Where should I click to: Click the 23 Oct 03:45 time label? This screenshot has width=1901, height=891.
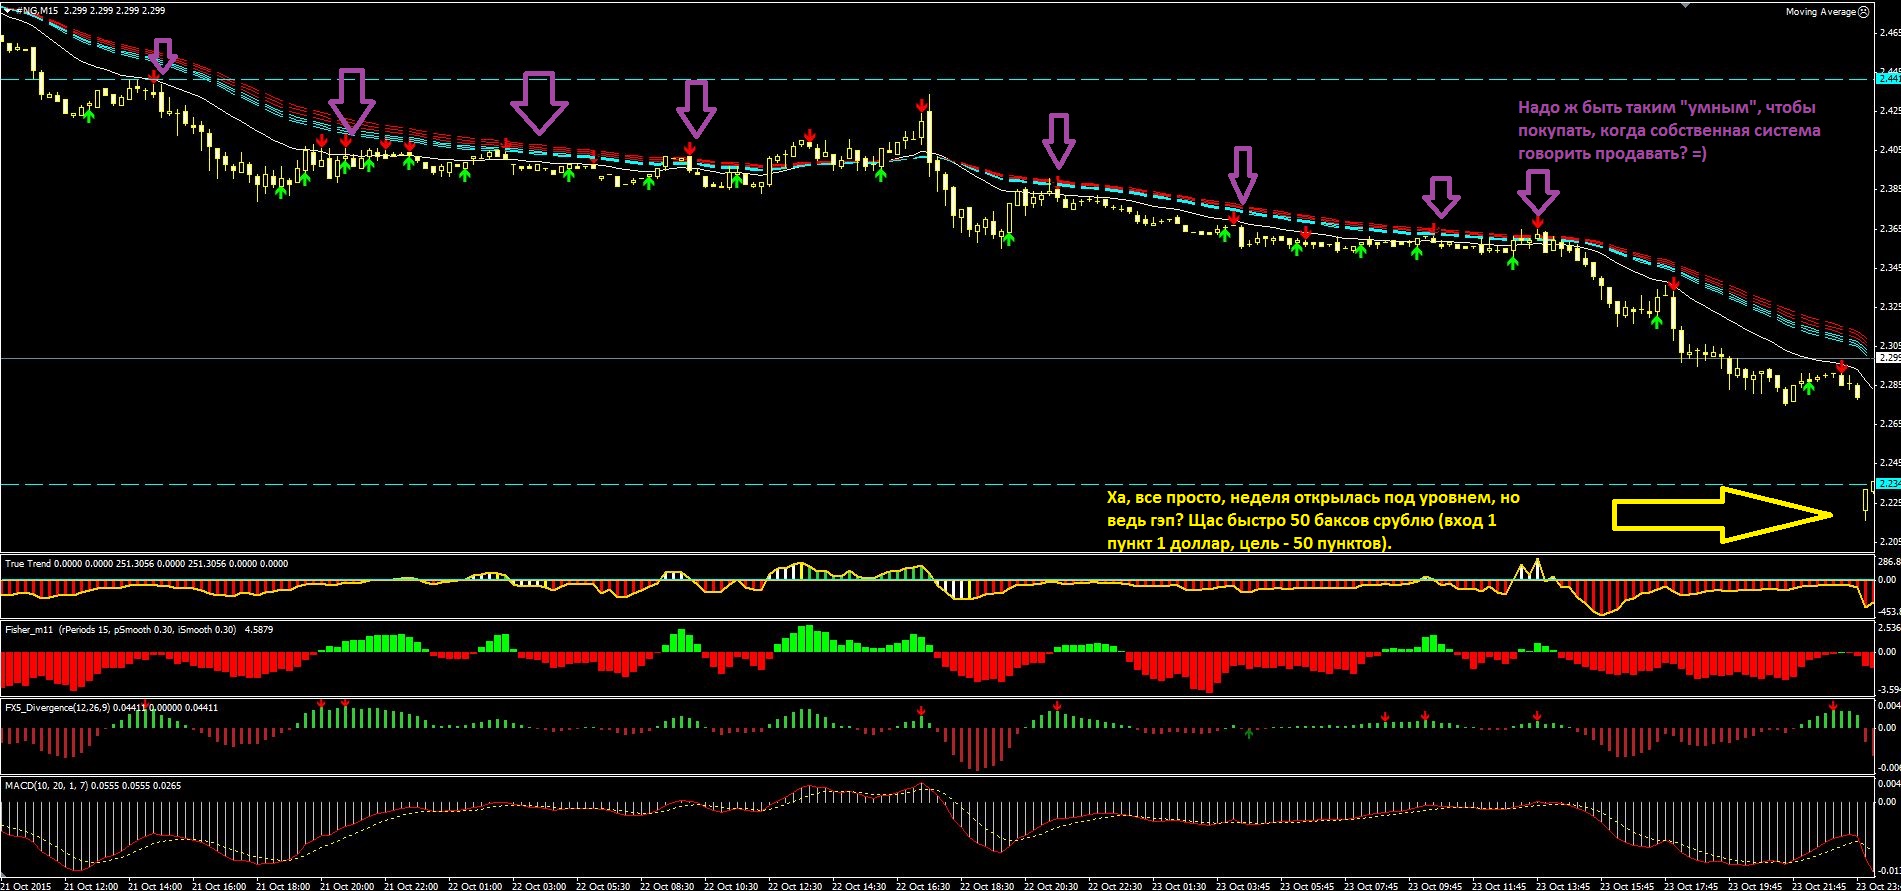click(x=1244, y=886)
